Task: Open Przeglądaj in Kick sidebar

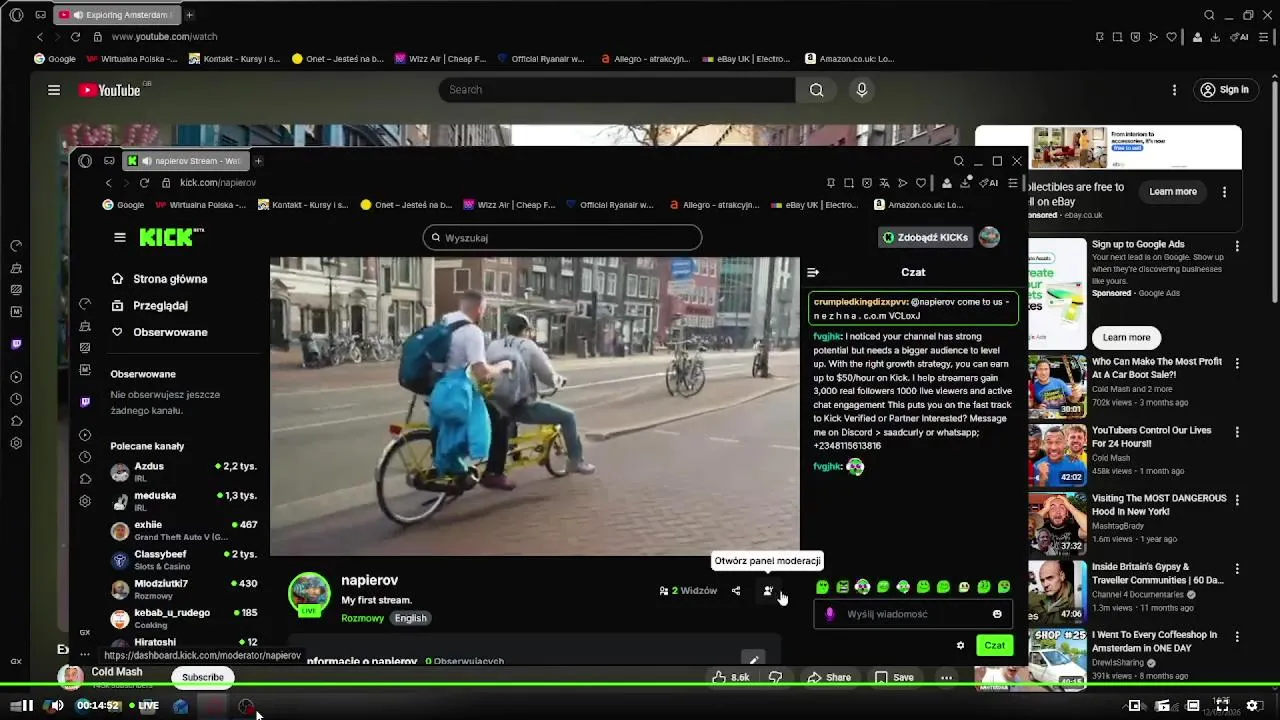Action: (x=149, y=305)
